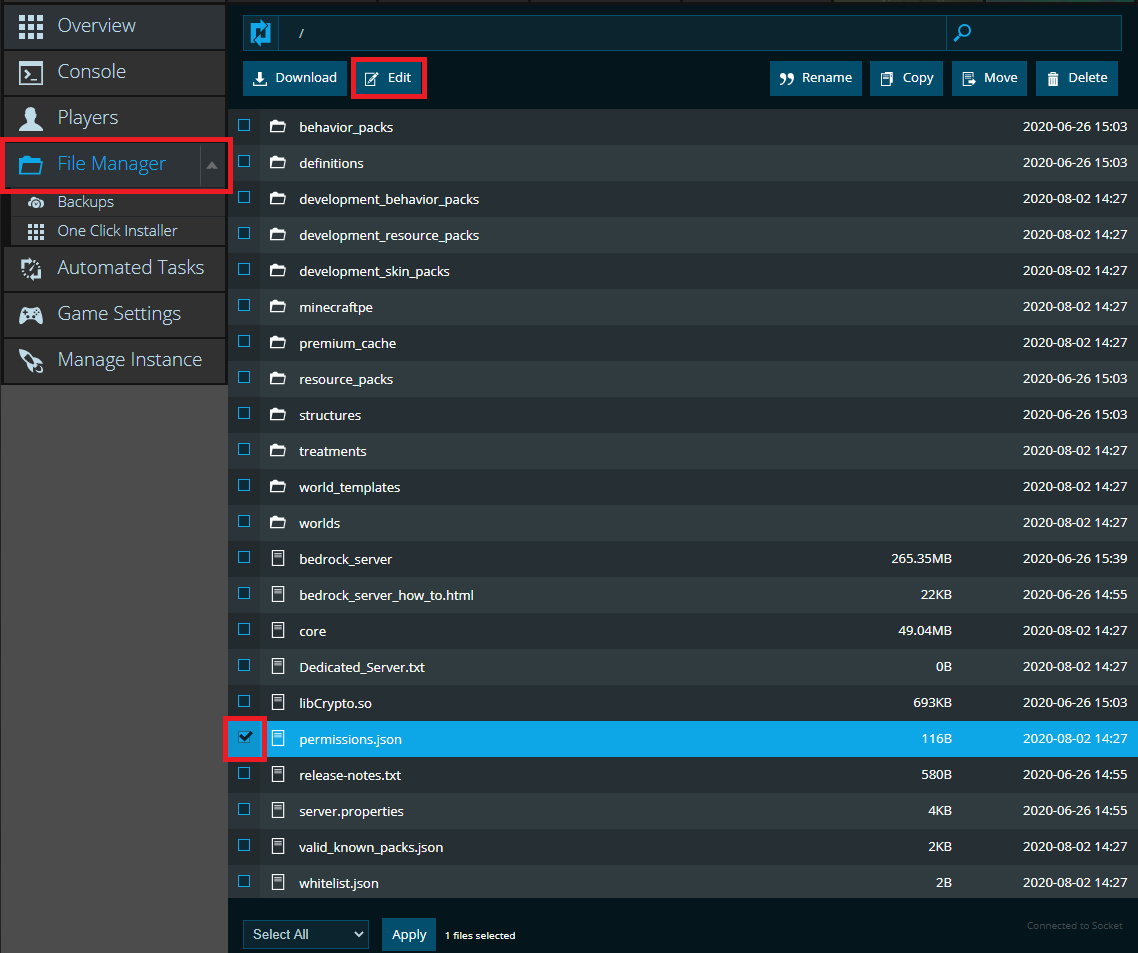
Task: Click the Download button
Action: (x=295, y=78)
